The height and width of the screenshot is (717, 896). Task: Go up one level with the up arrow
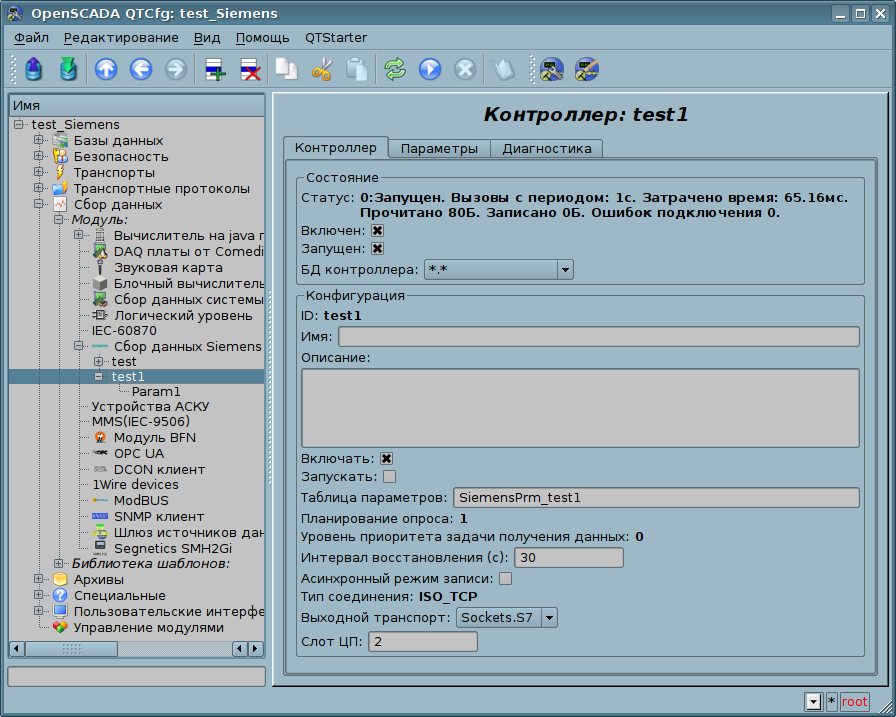point(106,69)
